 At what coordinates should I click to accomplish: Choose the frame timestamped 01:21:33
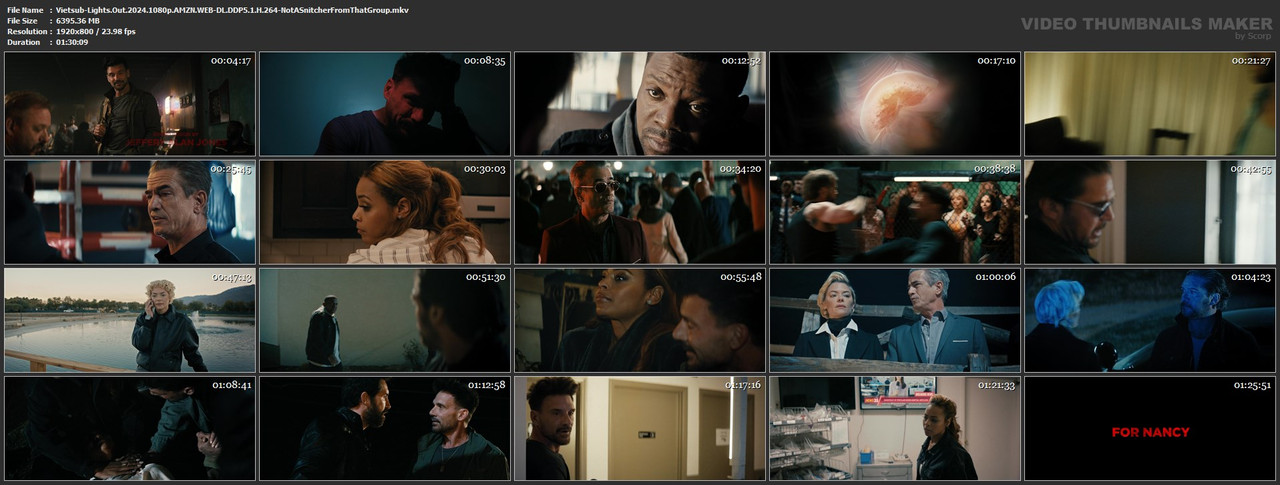pos(895,428)
